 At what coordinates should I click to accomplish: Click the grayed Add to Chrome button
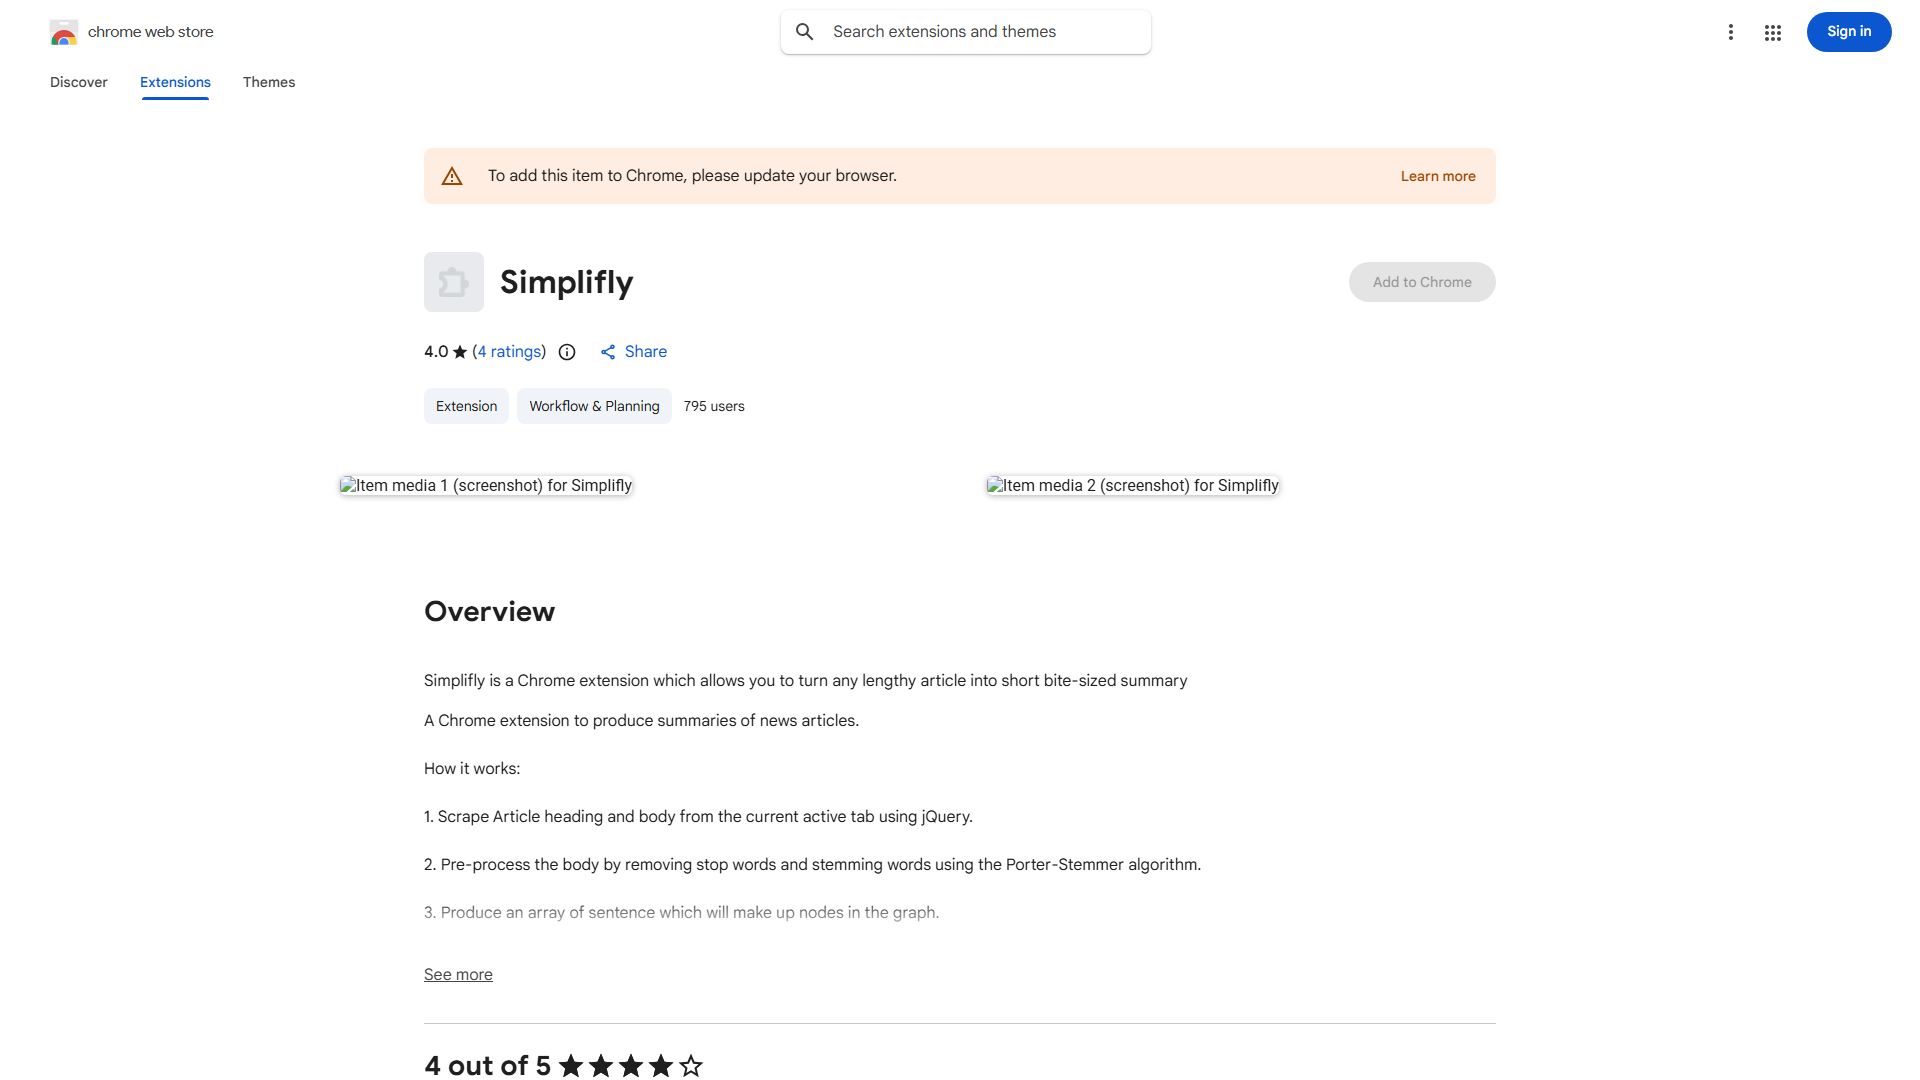pyautogui.click(x=1421, y=281)
